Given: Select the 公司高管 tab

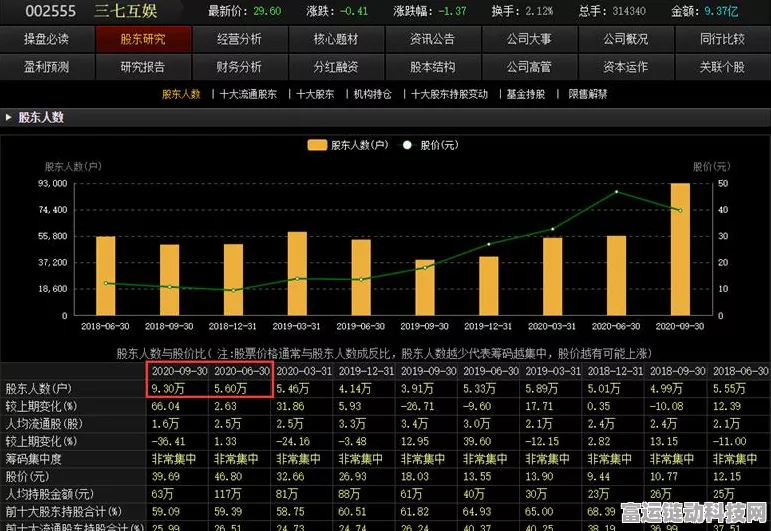Looking at the screenshot, I should [529, 67].
